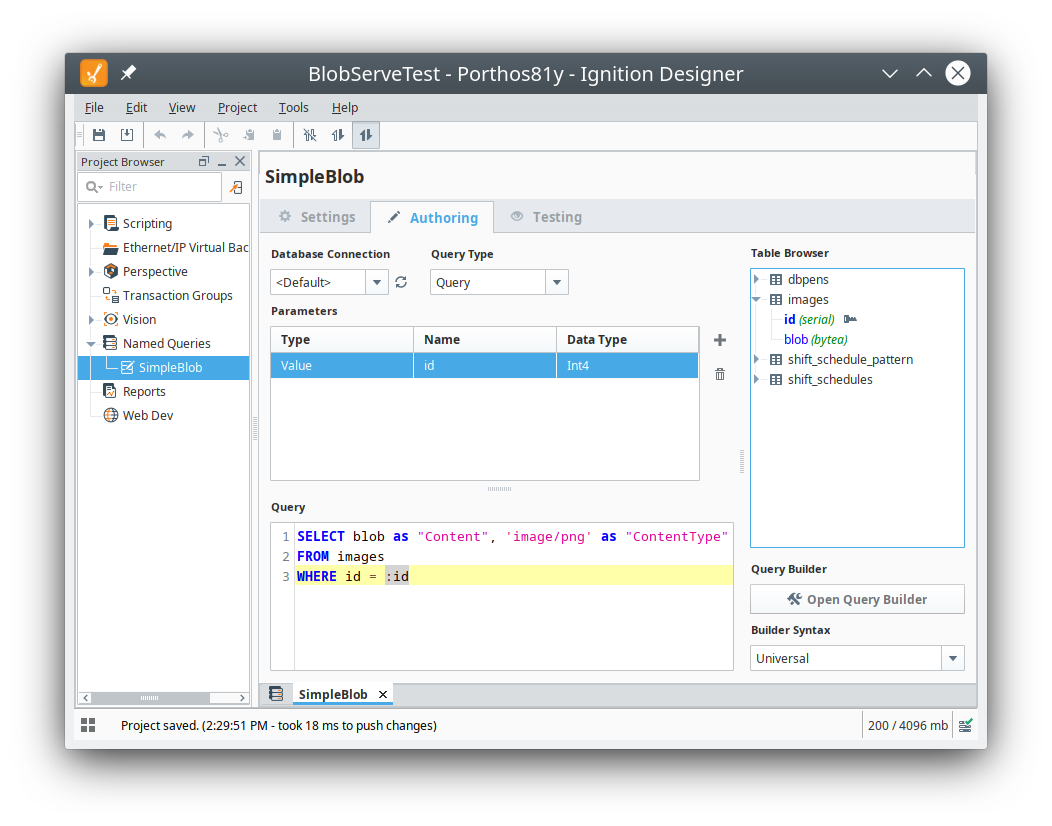Image resolution: width=1052 pixels, height=826 pixels.
Task: Open the Query Type dropdown
Action: click(557, 282)
